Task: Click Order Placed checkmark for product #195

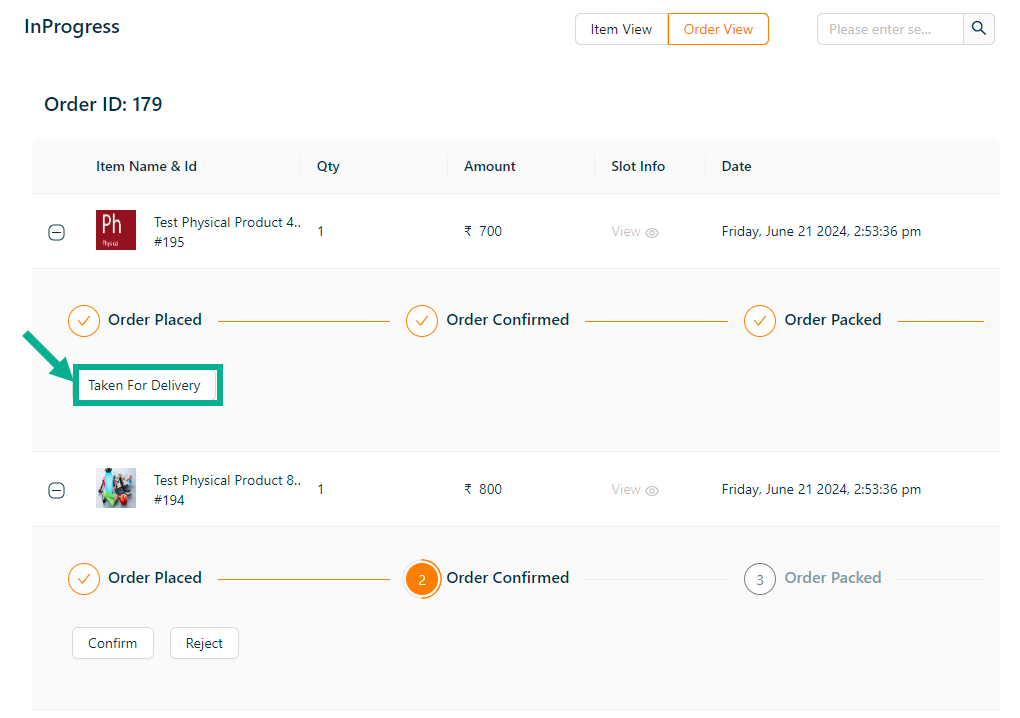Action: [x=84, y=320]
